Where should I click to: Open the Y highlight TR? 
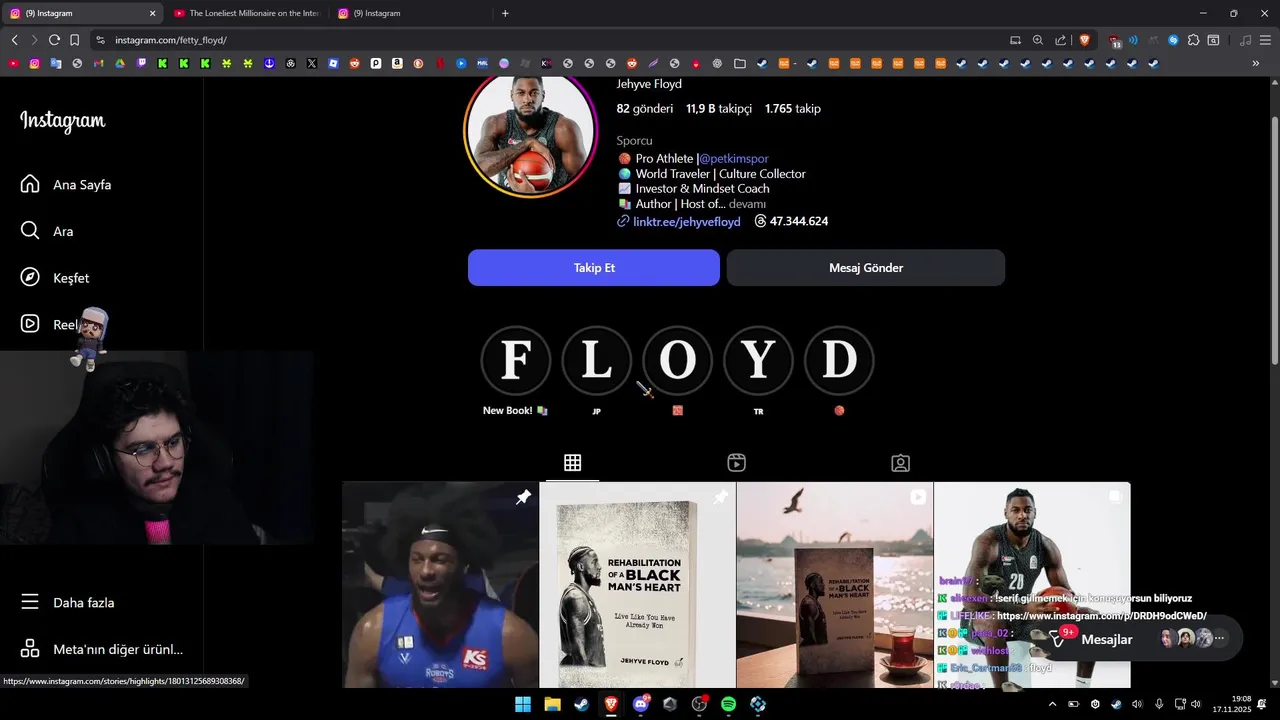[758, 360]
